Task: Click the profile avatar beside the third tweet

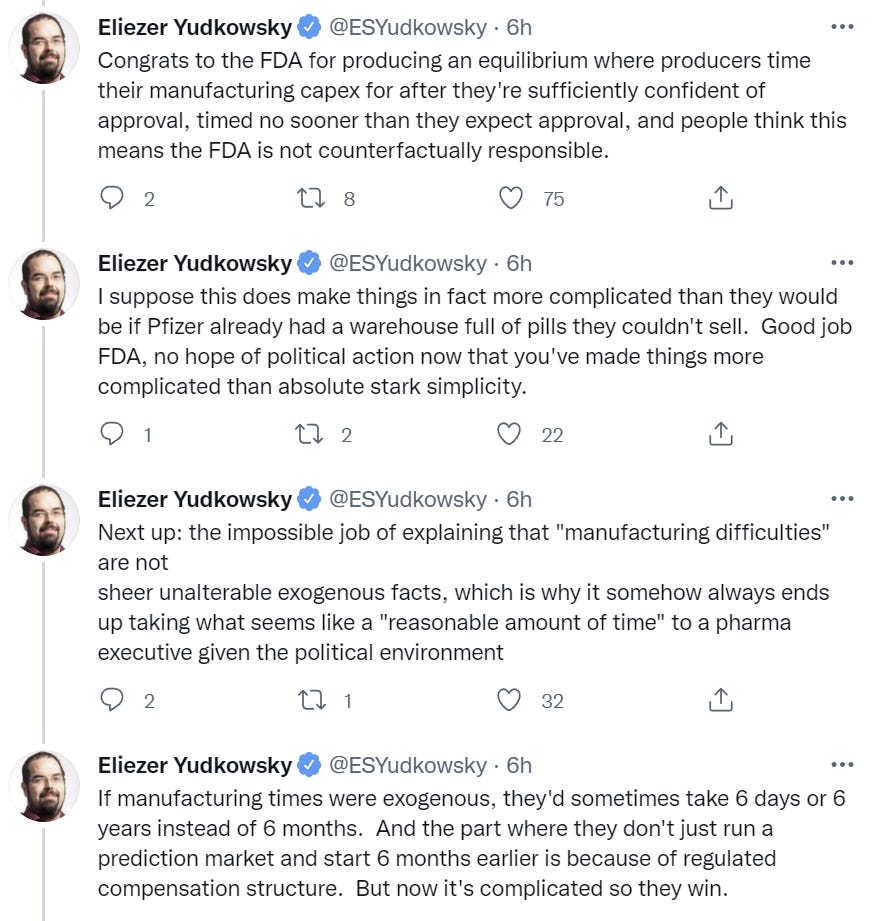Action: coord(44,520)
